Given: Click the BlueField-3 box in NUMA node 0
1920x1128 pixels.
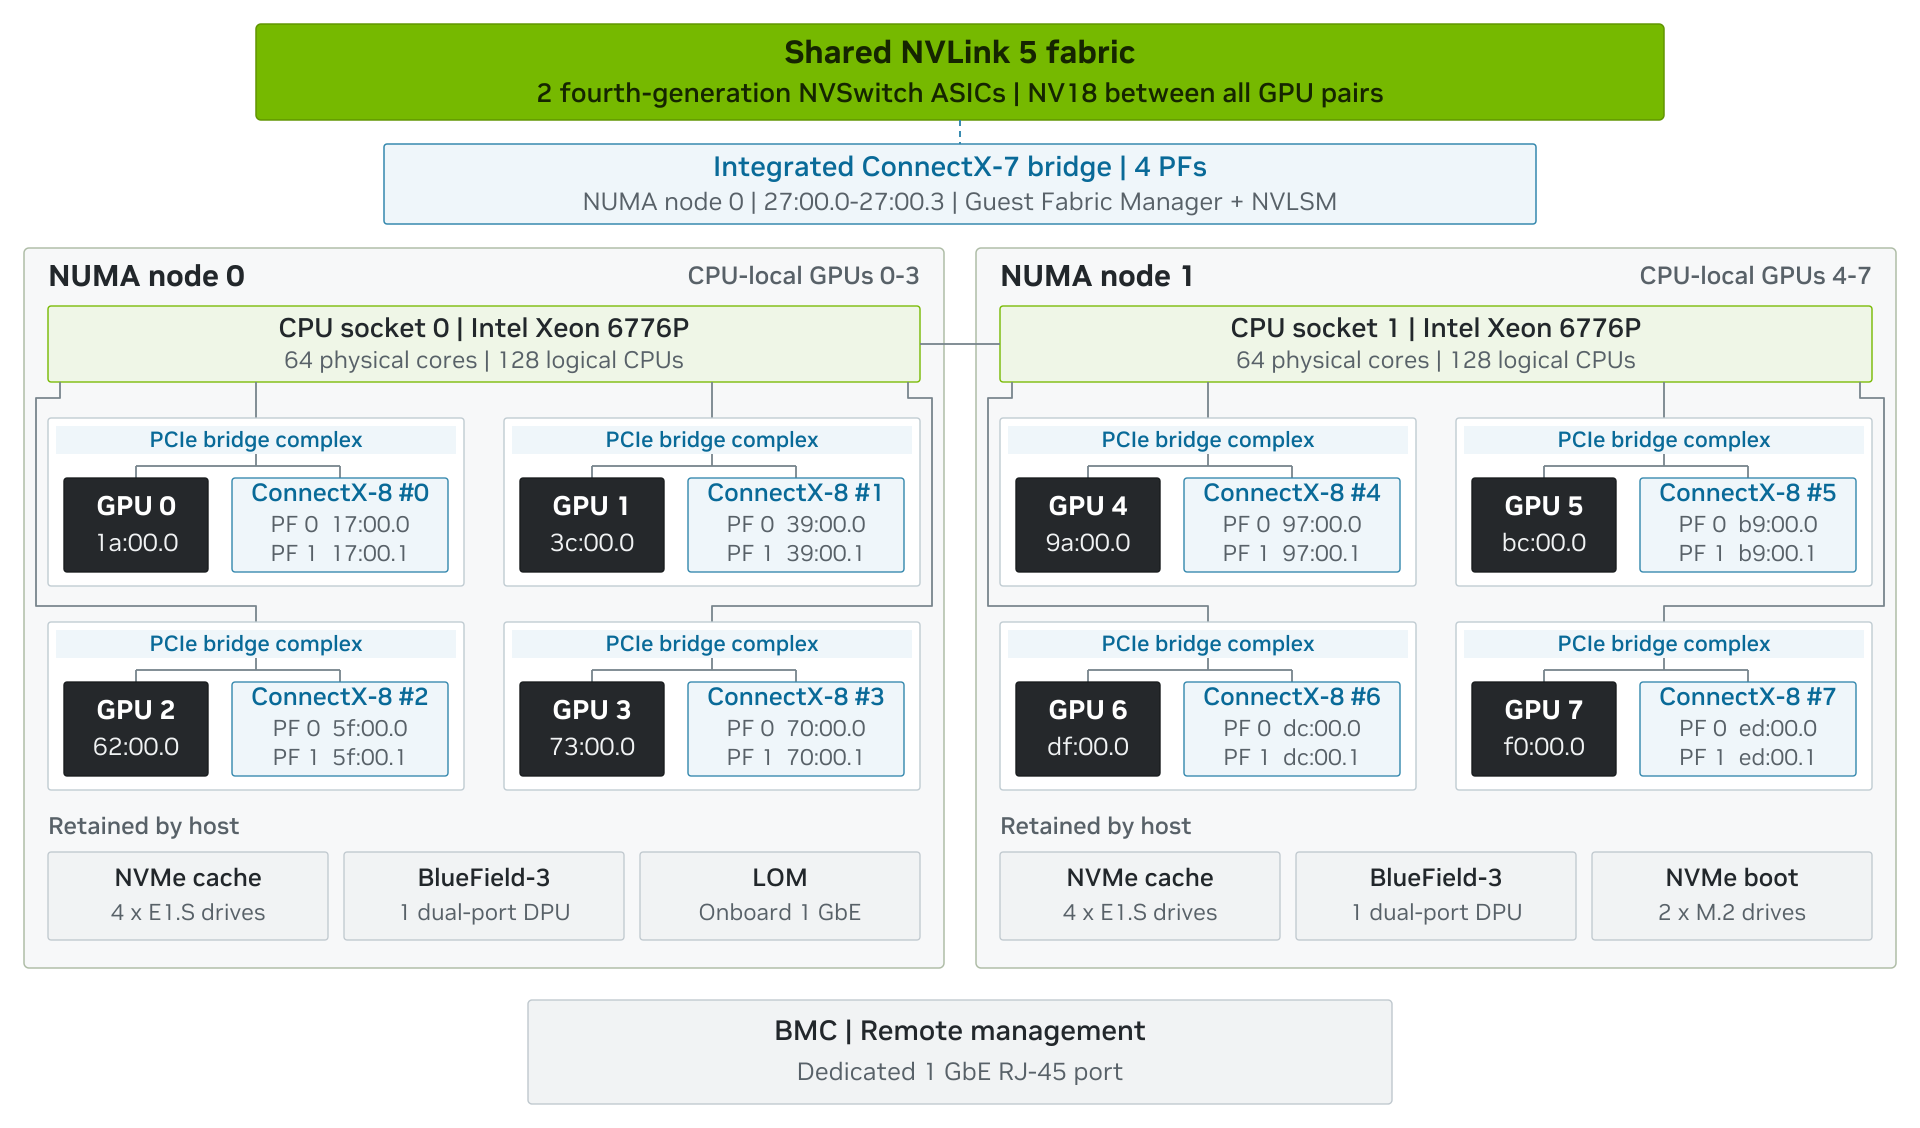Looking at the screenshot, I should coord(484,896).
